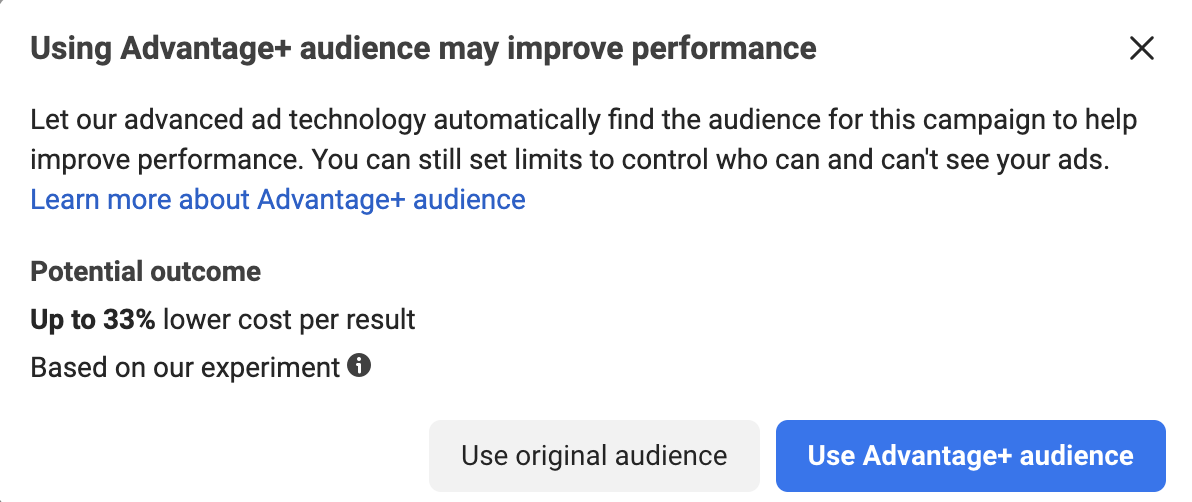This screenshot has height=502, width=1192.
Task: Click the 'Up to 33%' bold text
Action: tap(93, 319)
